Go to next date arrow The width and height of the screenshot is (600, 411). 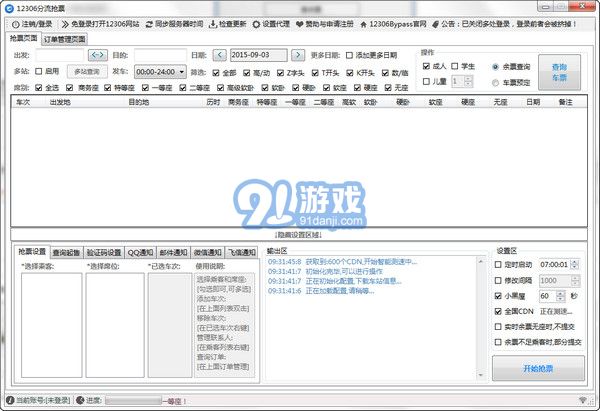pos(298,55)
